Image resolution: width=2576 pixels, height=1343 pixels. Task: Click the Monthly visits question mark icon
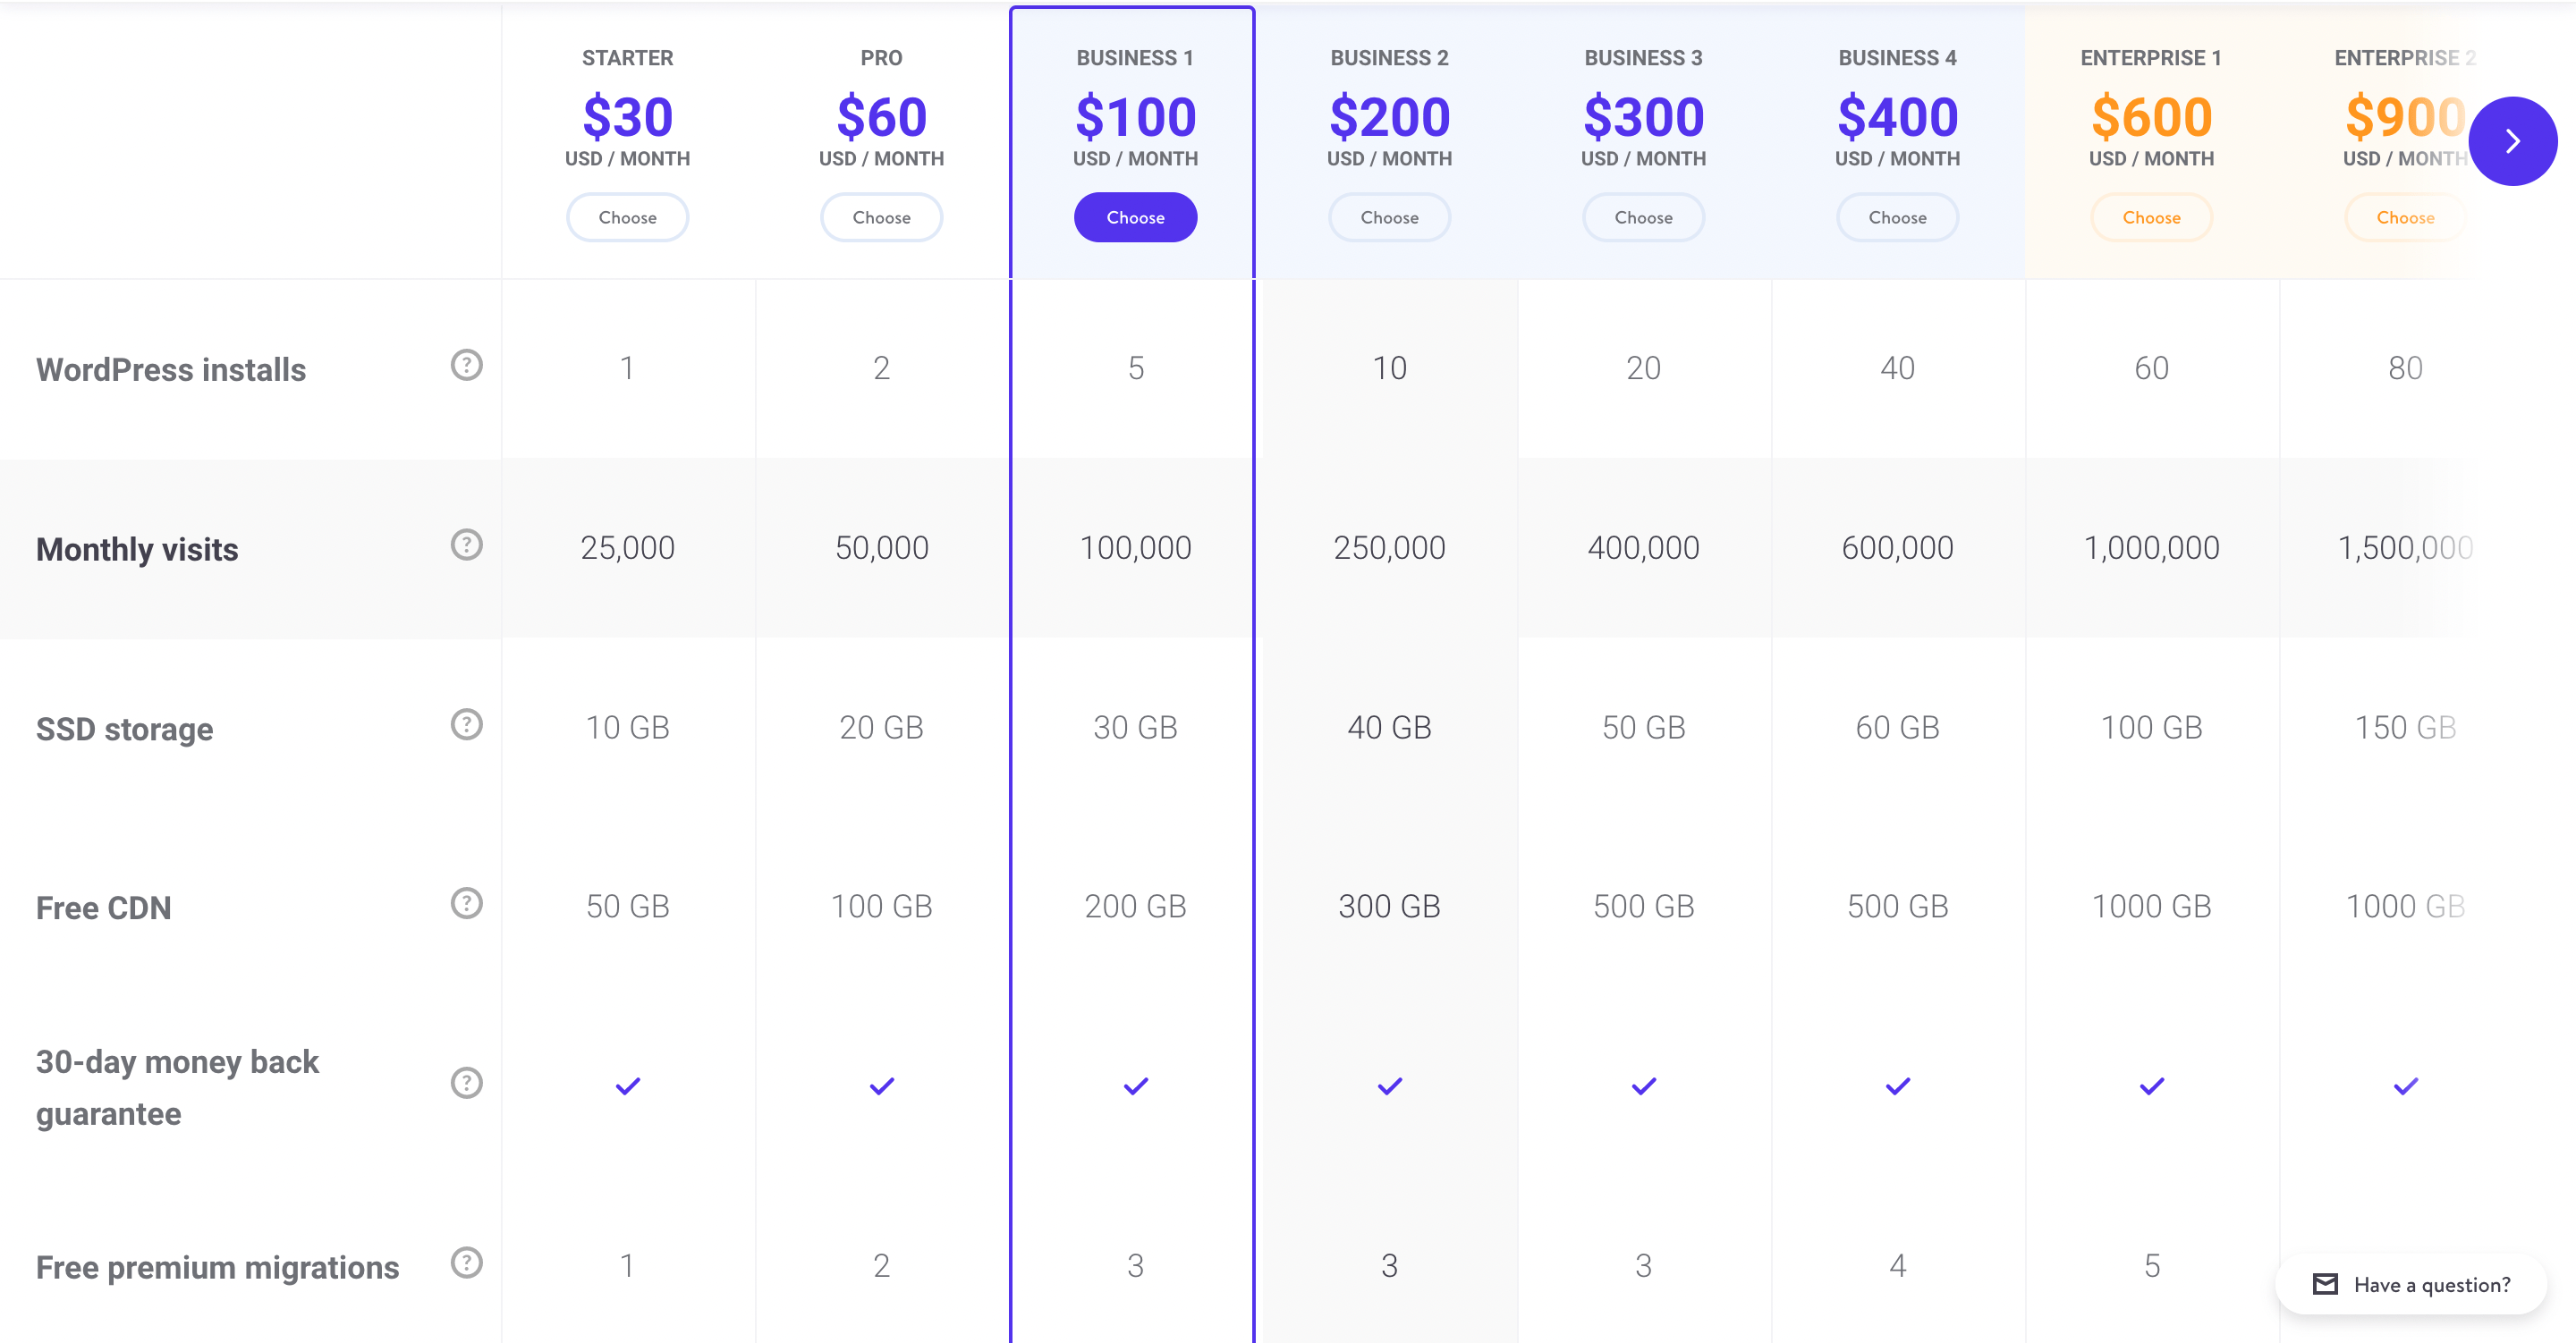466,545
